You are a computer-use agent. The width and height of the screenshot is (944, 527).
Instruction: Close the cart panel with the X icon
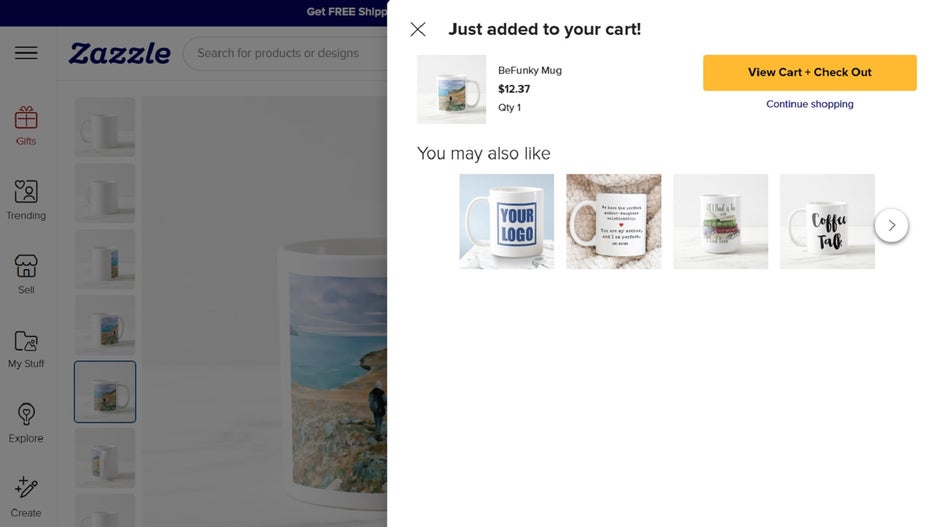[x=418, y=30]
